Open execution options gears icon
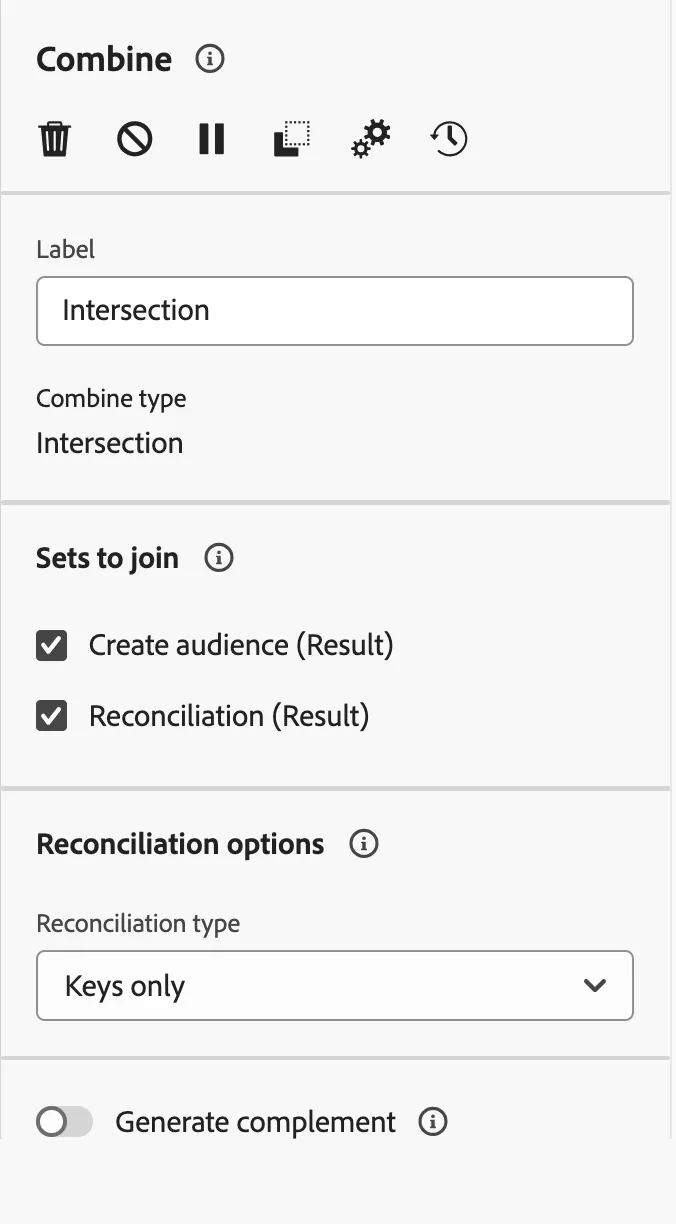The width and height of the screenshot is (676, 1224). [371, 139]
